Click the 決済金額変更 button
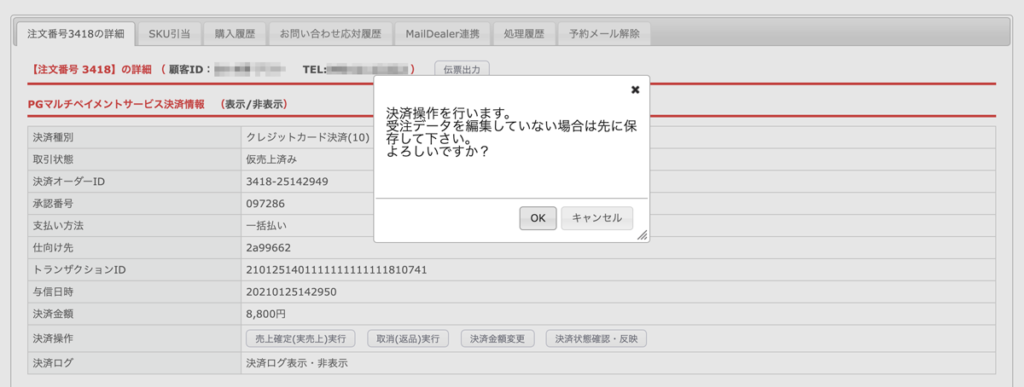Image resolution: width=1024 pixels, height=387 pixels. [498, 339]
